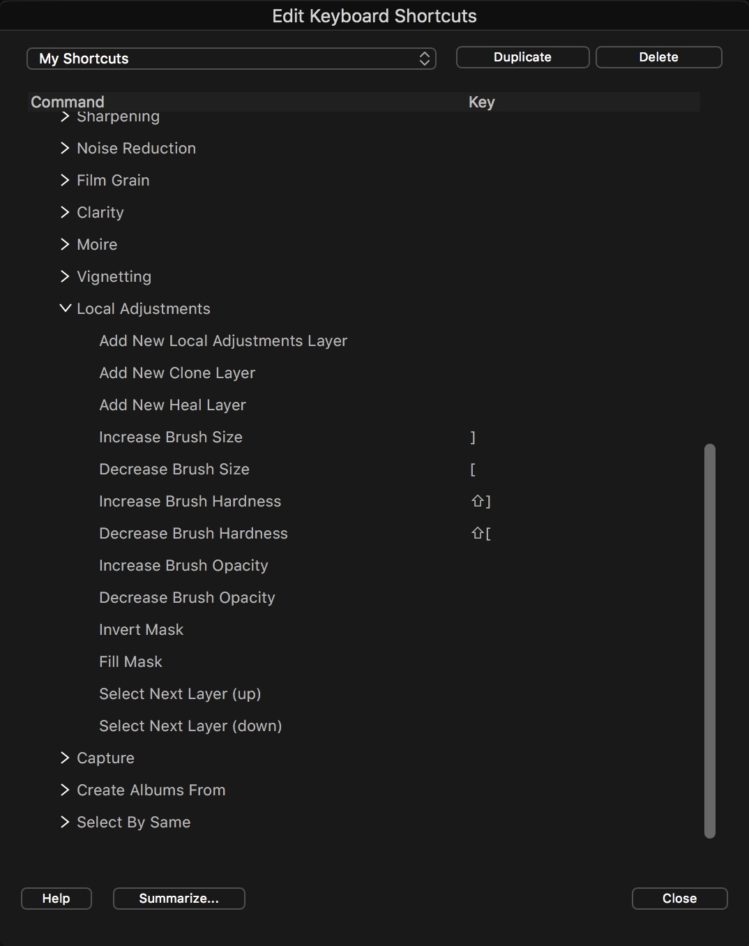Expand the Create Albums From section
The height and width of the screenshot is (946, 749).
(64, 789)
